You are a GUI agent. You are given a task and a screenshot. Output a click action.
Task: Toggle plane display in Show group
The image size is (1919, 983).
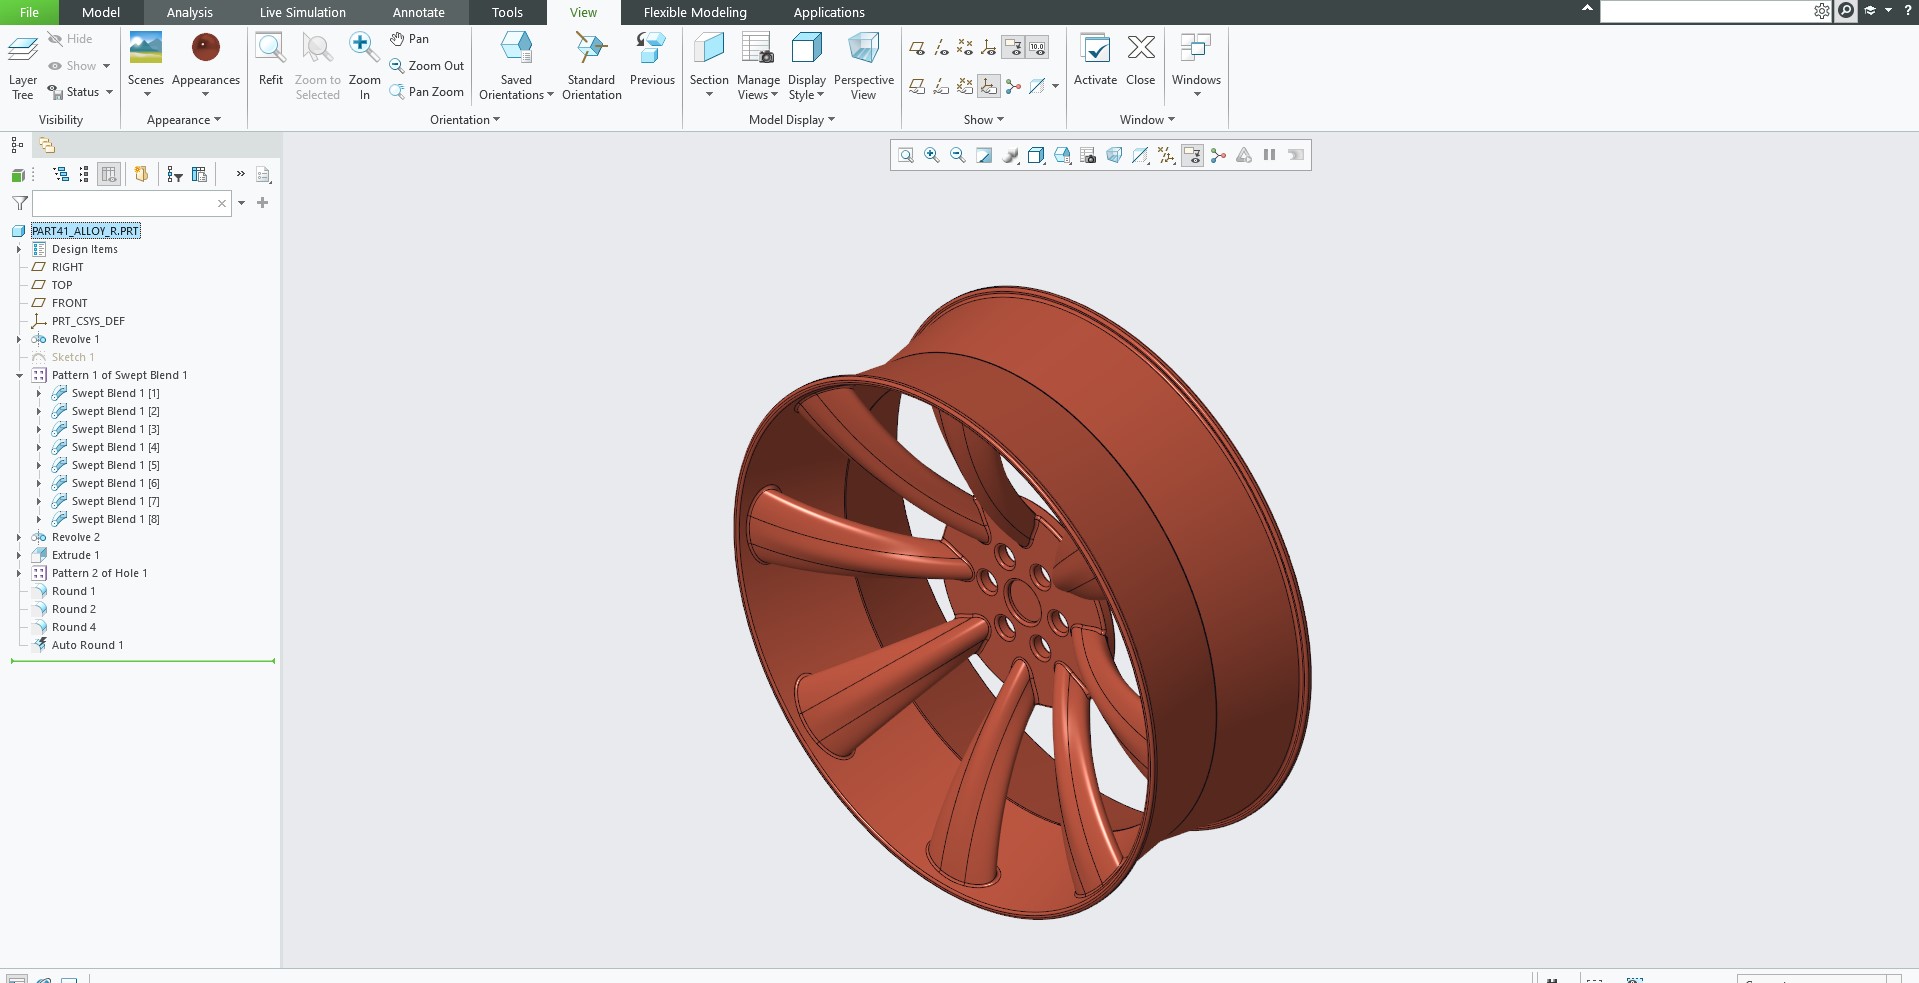pos(917,47)
